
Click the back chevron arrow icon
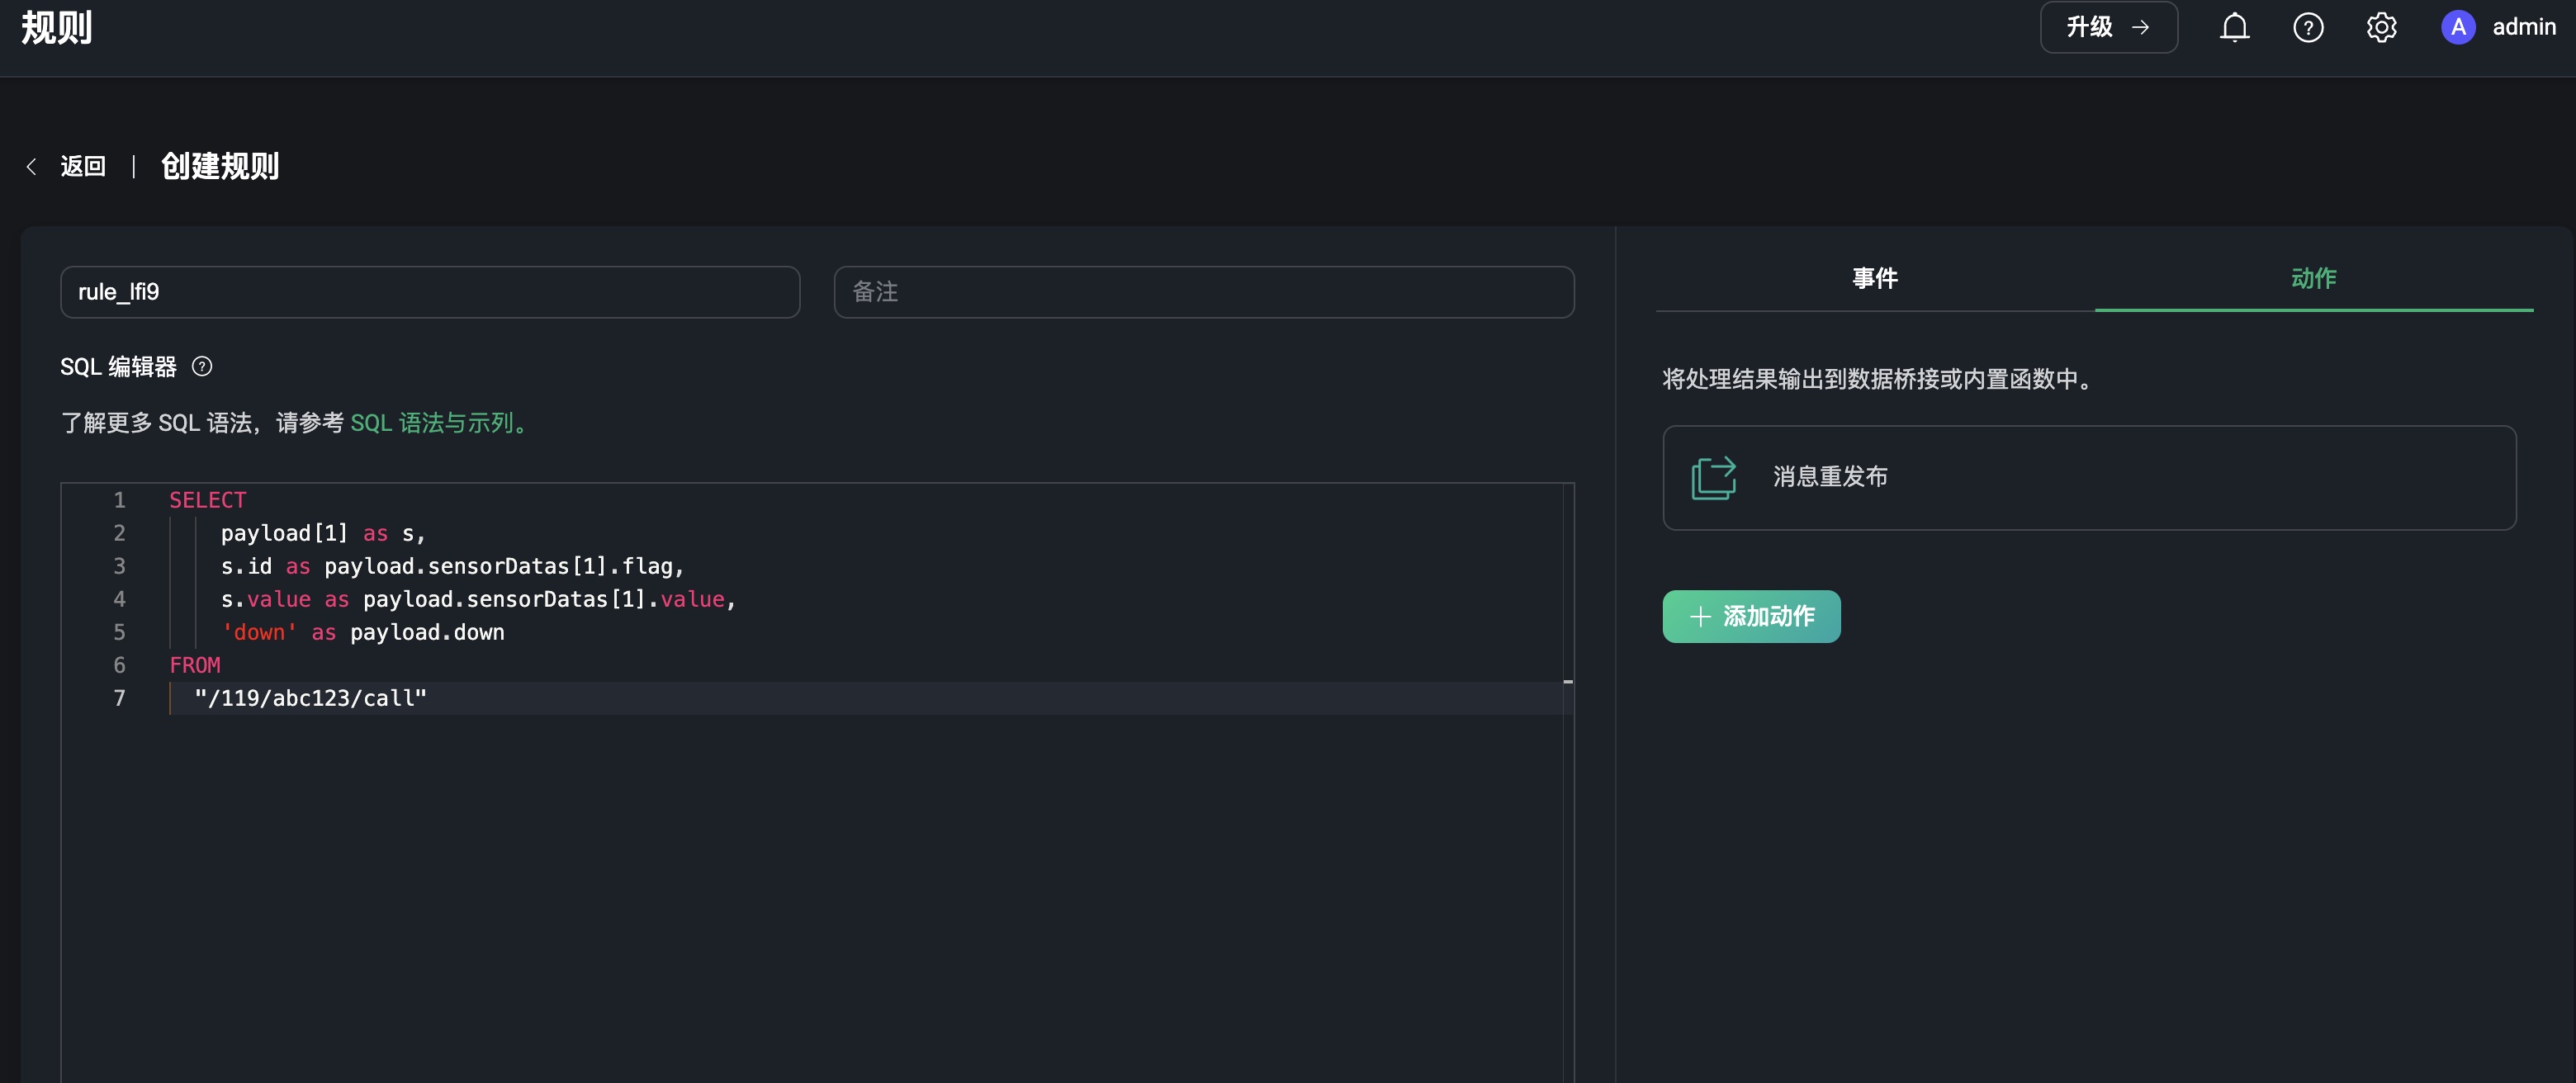tap(32, 167)
